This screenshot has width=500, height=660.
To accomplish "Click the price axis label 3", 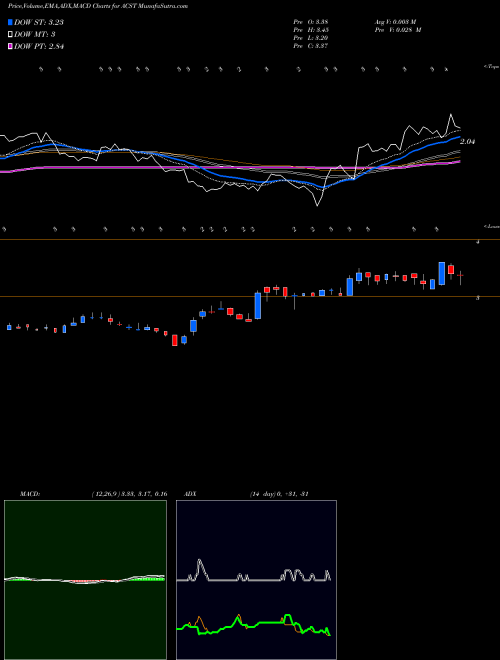I will [478, 298].
